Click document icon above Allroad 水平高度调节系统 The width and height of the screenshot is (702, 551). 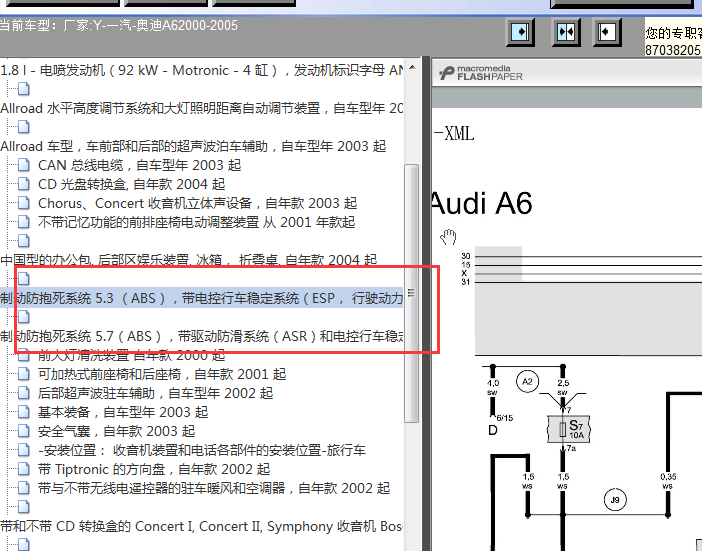click(x=23, y=89)
